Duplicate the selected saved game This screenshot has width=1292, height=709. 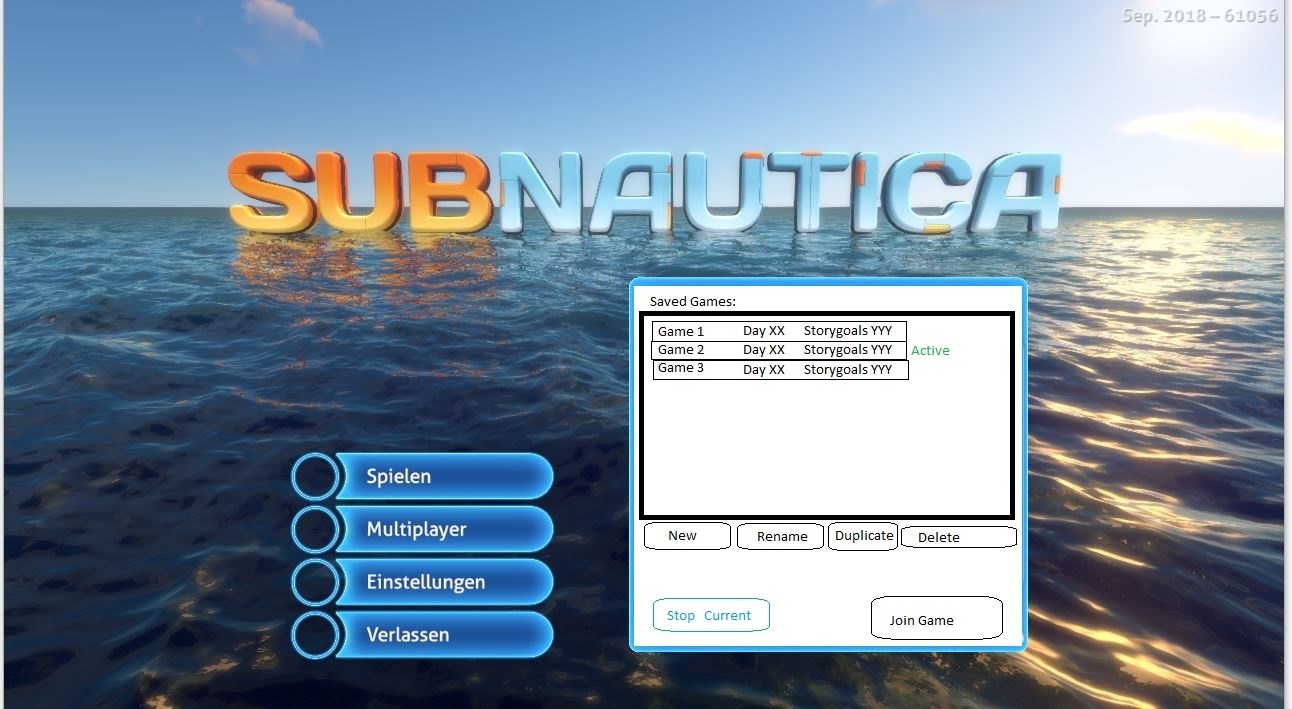click(x=862, y=535)
